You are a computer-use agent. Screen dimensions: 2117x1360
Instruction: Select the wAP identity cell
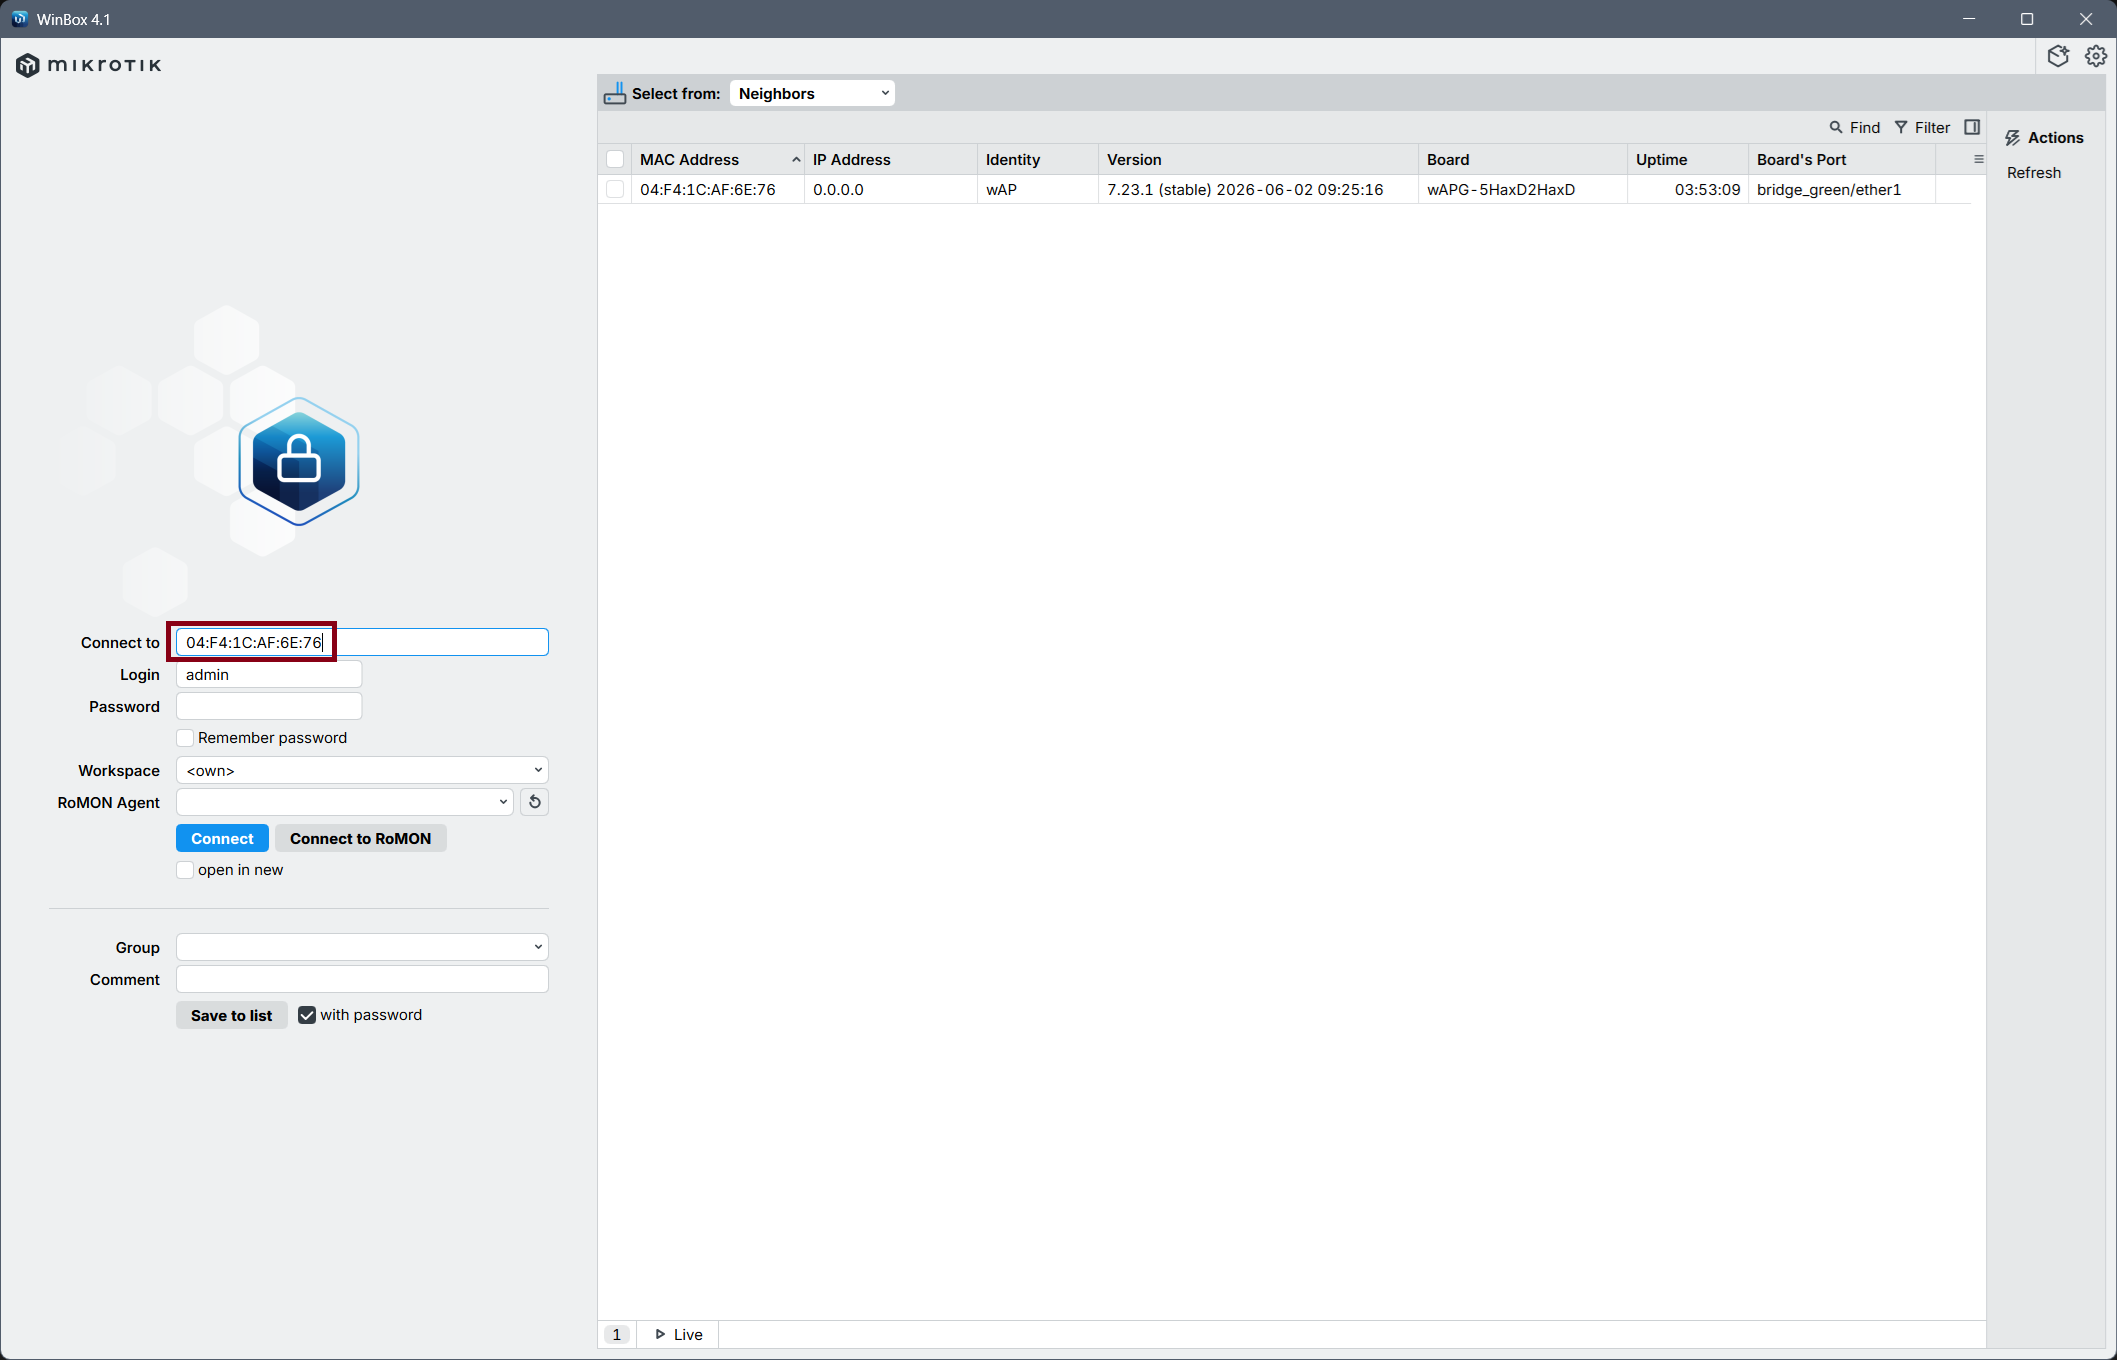coord(1037,189)
